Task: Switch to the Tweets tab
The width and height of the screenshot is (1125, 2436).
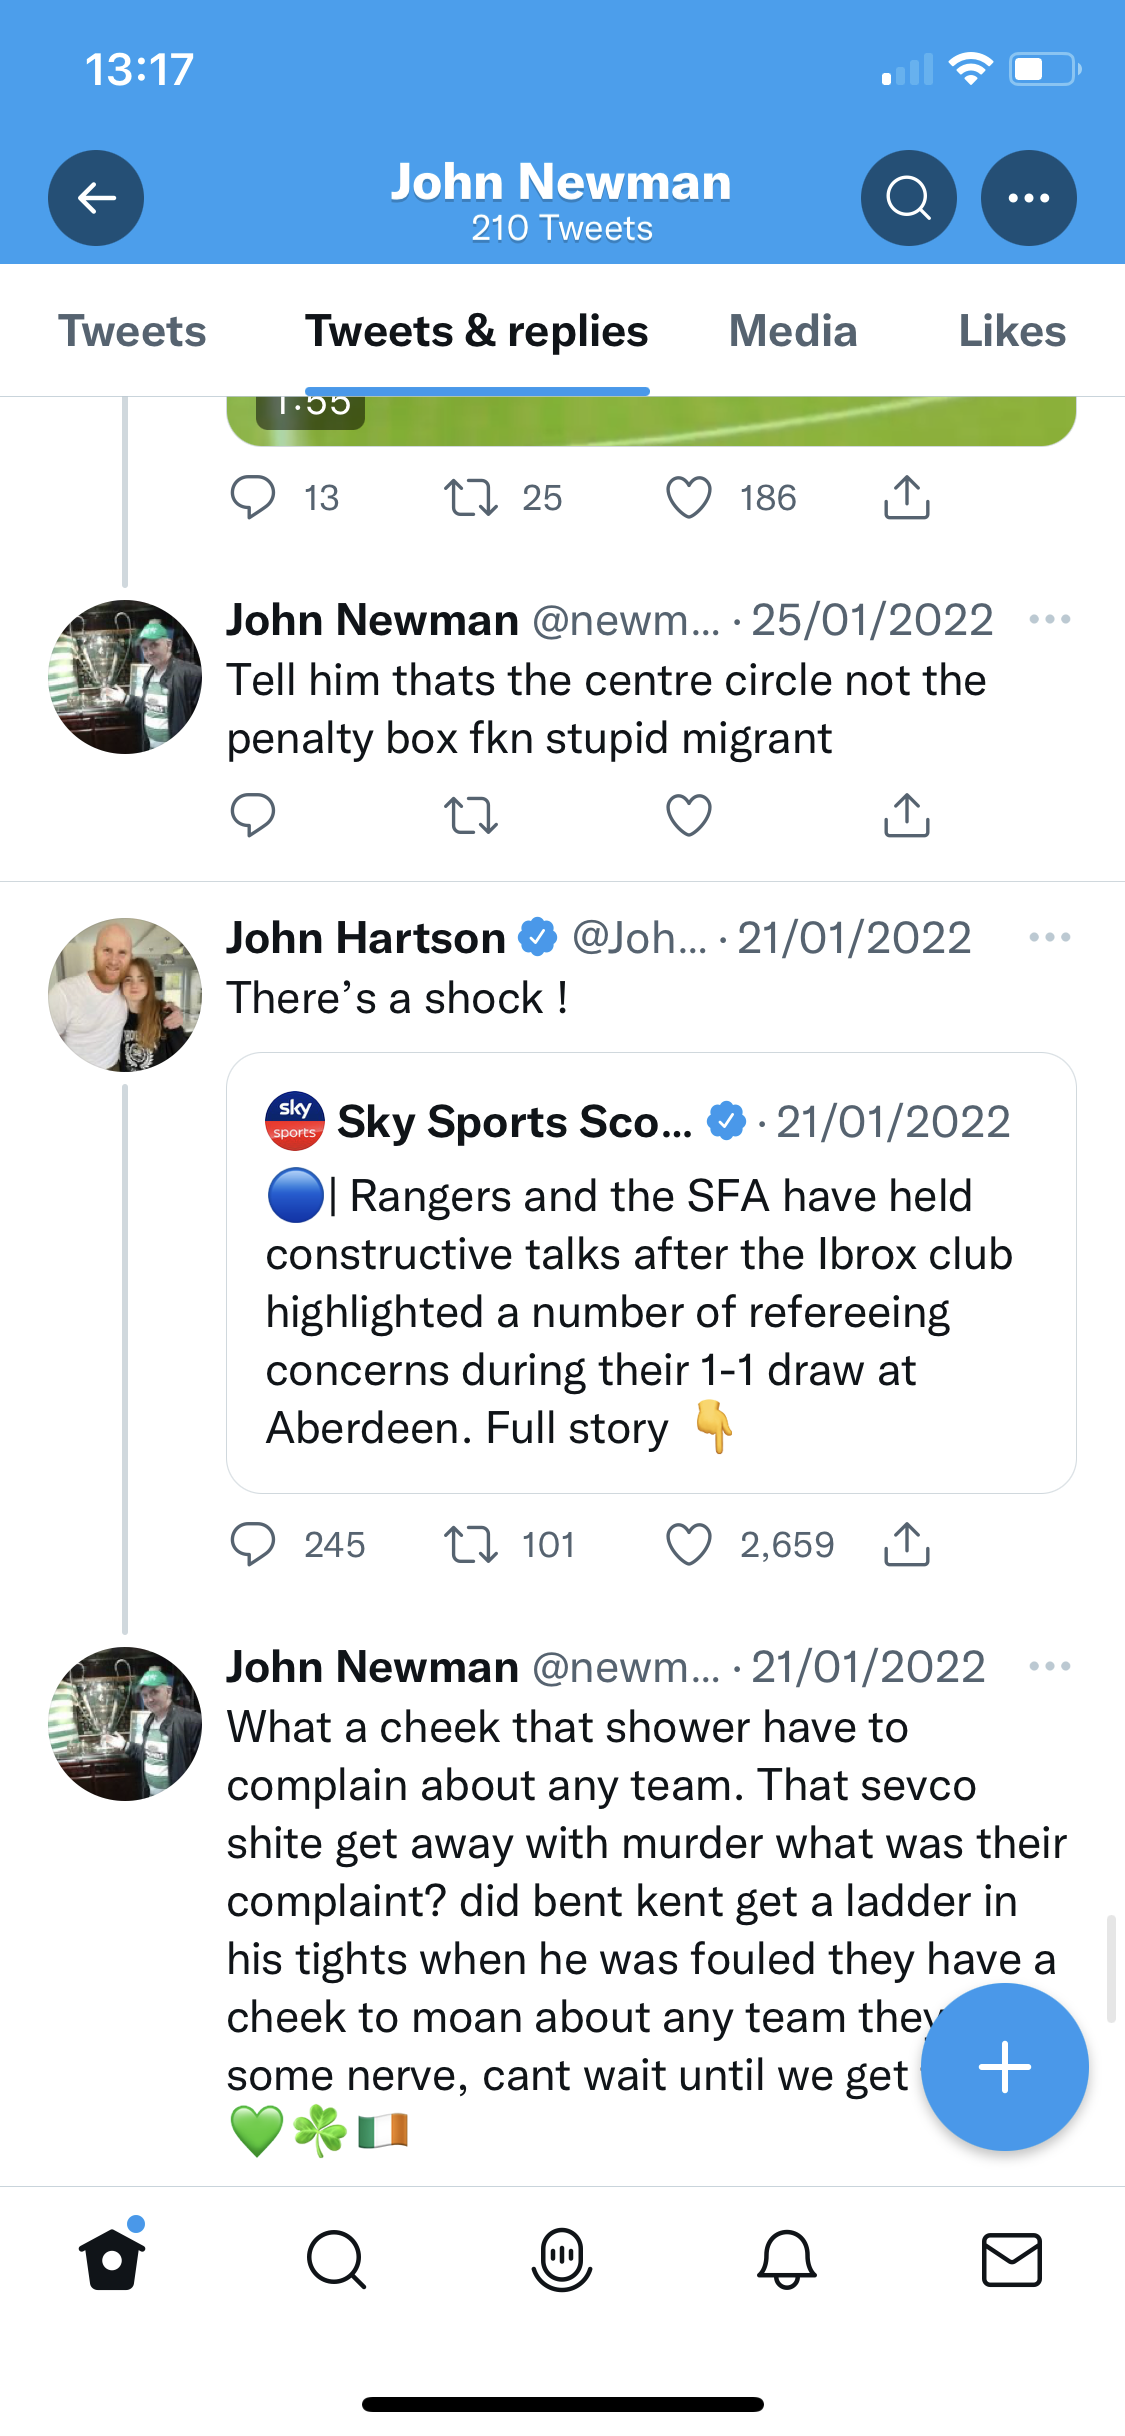Action: click(132, 331)
